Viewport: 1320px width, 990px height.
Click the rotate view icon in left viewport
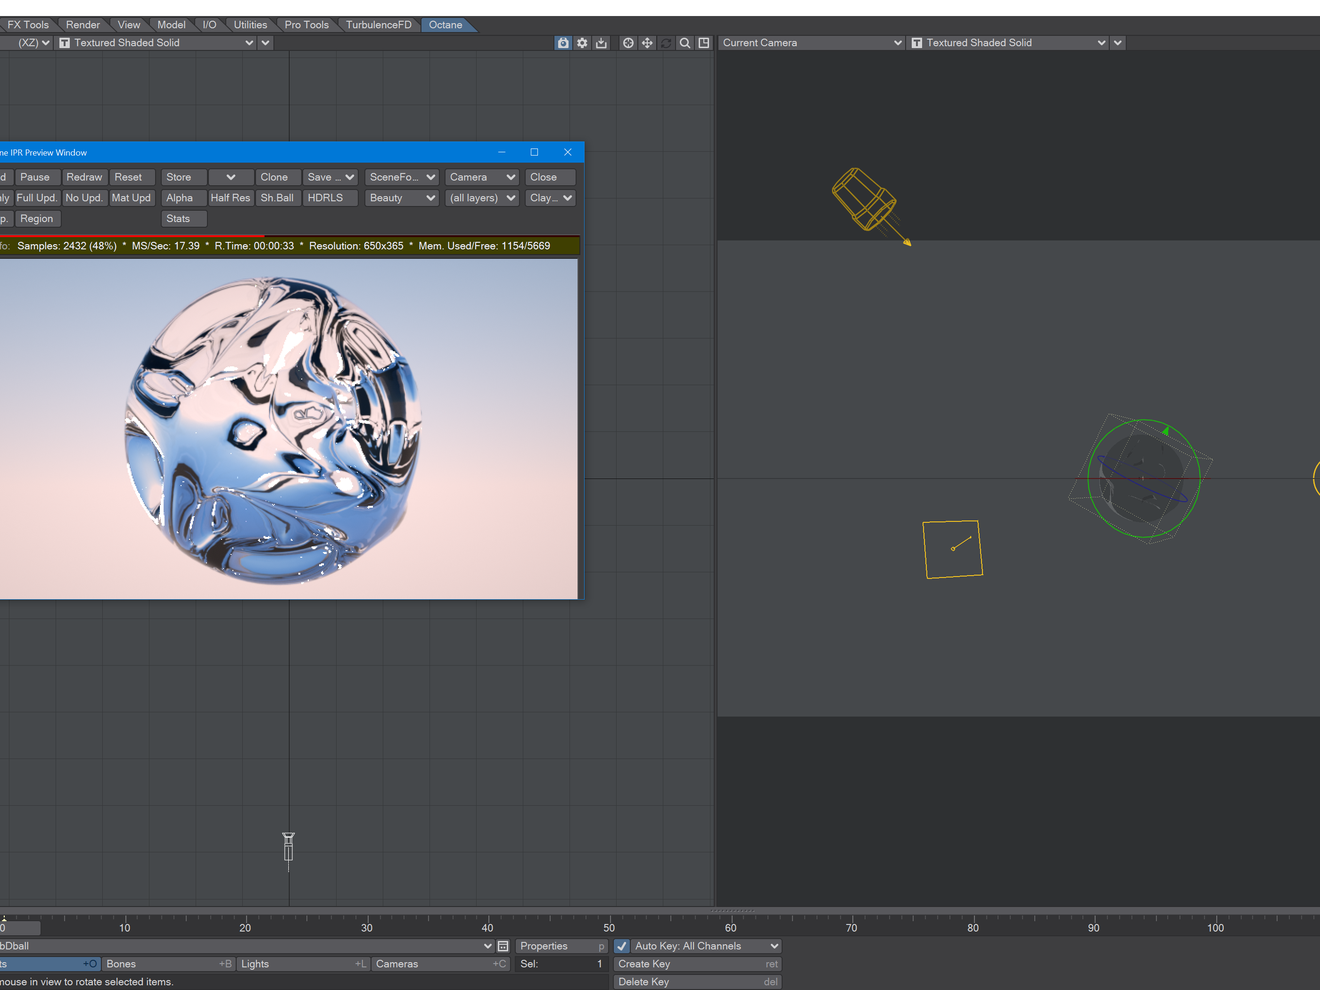(666, 43)
